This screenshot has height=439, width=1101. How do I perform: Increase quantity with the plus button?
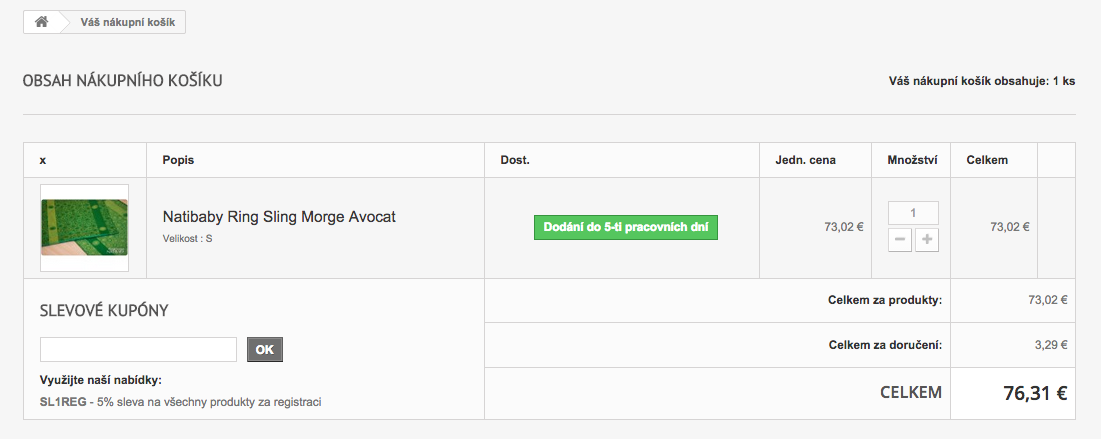[927, 240]
